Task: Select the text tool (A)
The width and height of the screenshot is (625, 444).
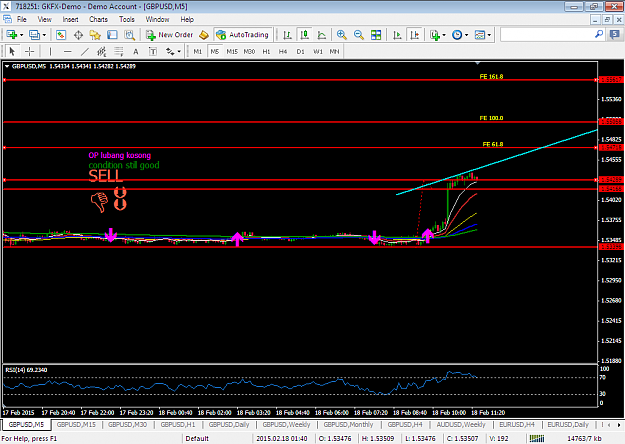Action: [136, 51]
